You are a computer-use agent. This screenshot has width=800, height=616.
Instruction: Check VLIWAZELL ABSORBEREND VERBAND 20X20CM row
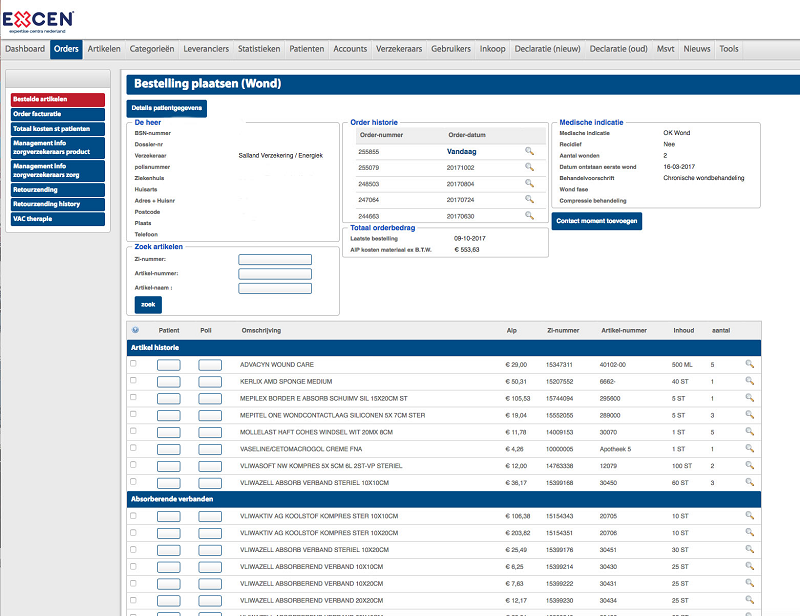pyautogui.click(x=133, y=600)
